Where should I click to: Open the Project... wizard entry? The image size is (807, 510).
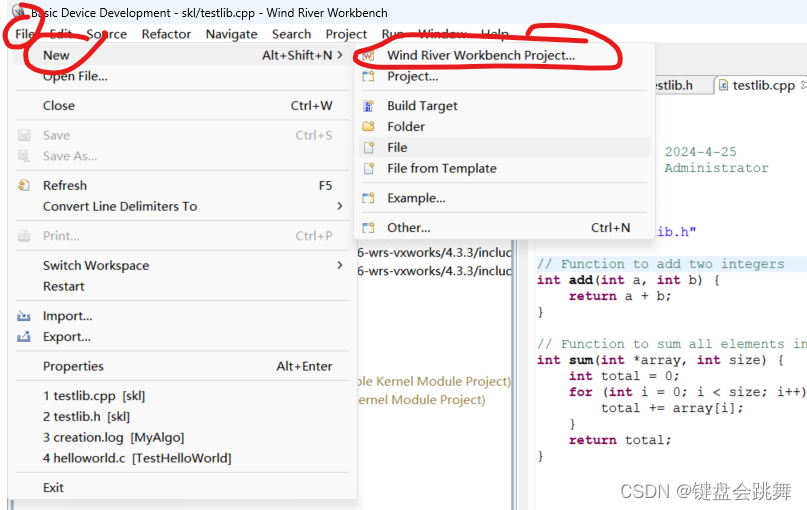click(413, 76)
